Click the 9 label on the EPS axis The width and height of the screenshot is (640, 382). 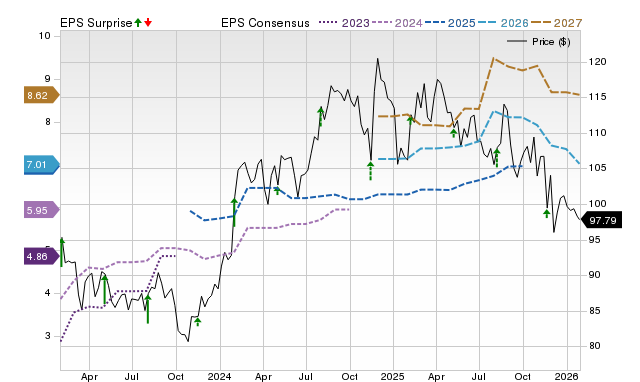47,79
